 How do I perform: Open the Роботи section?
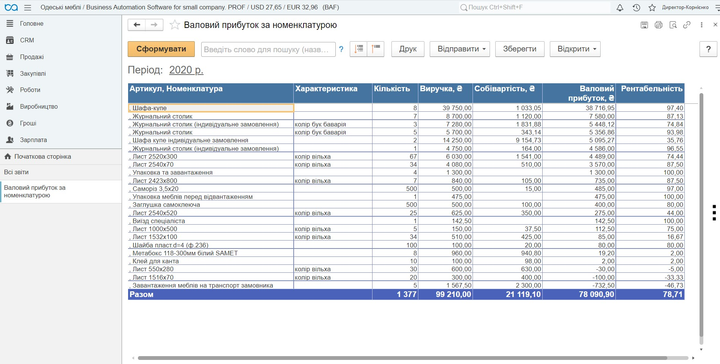point(61,90)
